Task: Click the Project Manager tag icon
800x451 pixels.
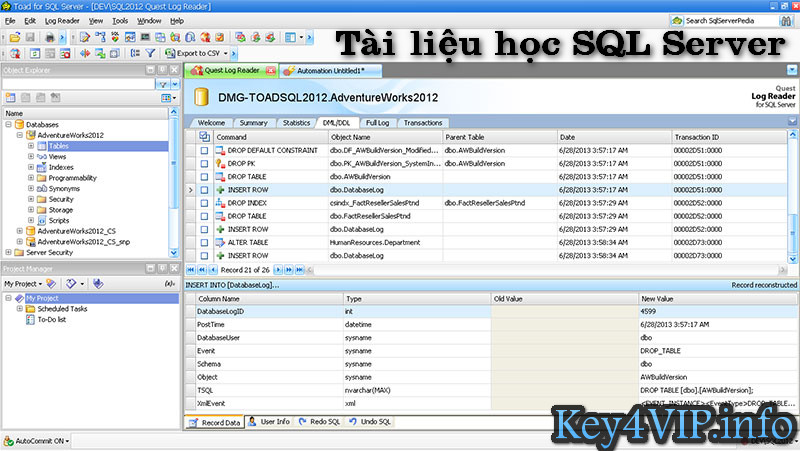Action: (x=71, y=284)
